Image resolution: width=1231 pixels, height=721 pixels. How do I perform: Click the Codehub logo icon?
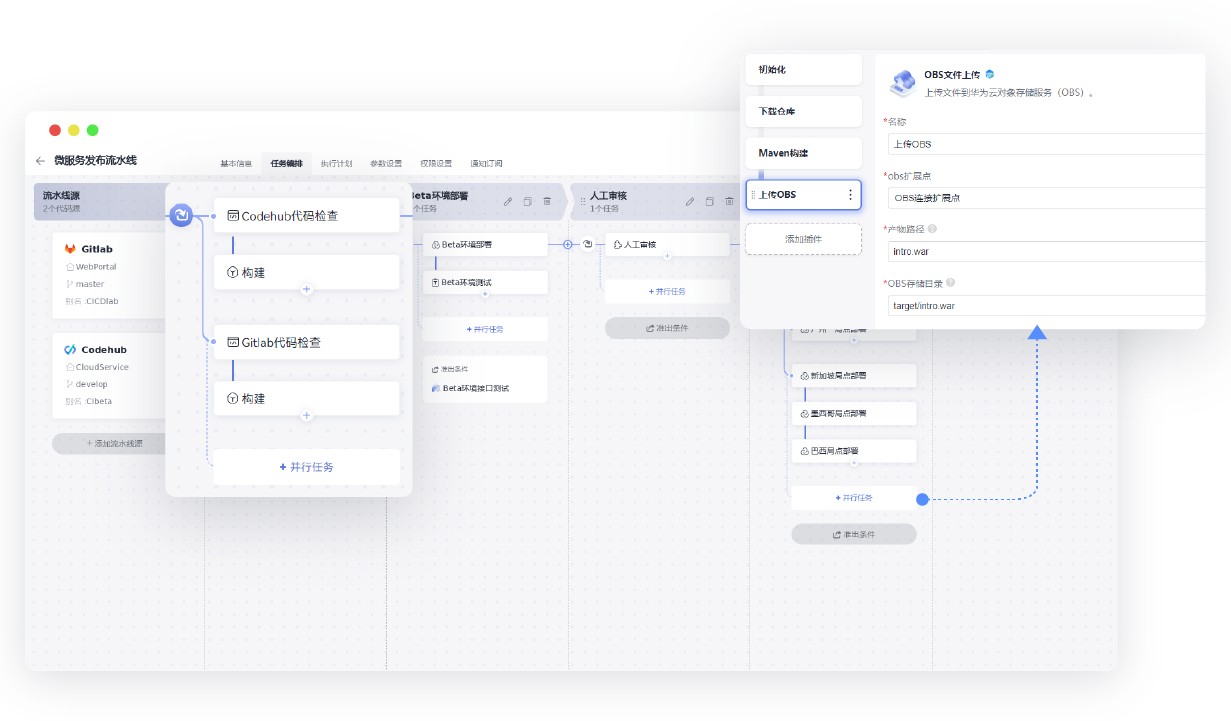click(x=70, y=350)
